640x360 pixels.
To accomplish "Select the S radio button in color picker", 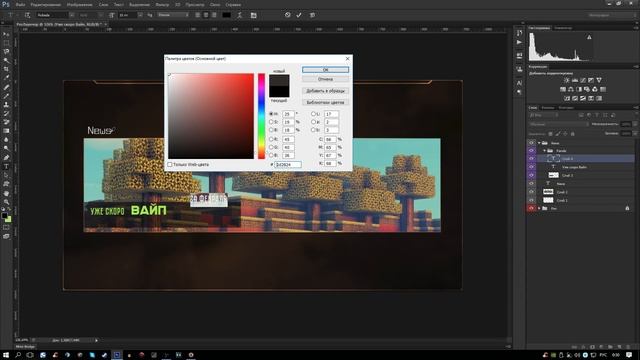I will 271,122.
